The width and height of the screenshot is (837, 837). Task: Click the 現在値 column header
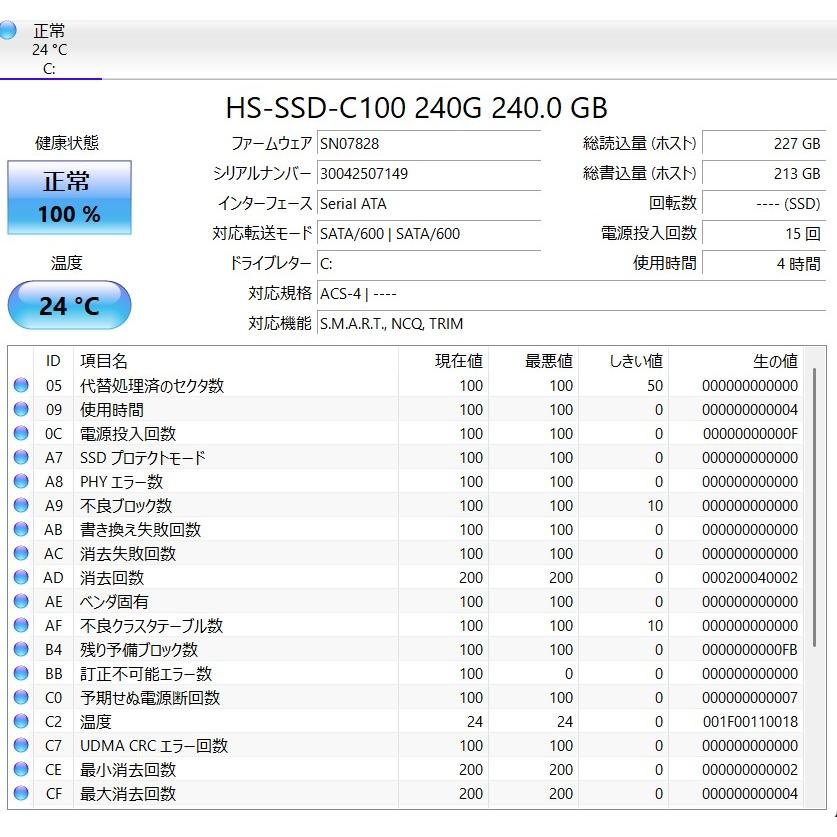(444, 361)
